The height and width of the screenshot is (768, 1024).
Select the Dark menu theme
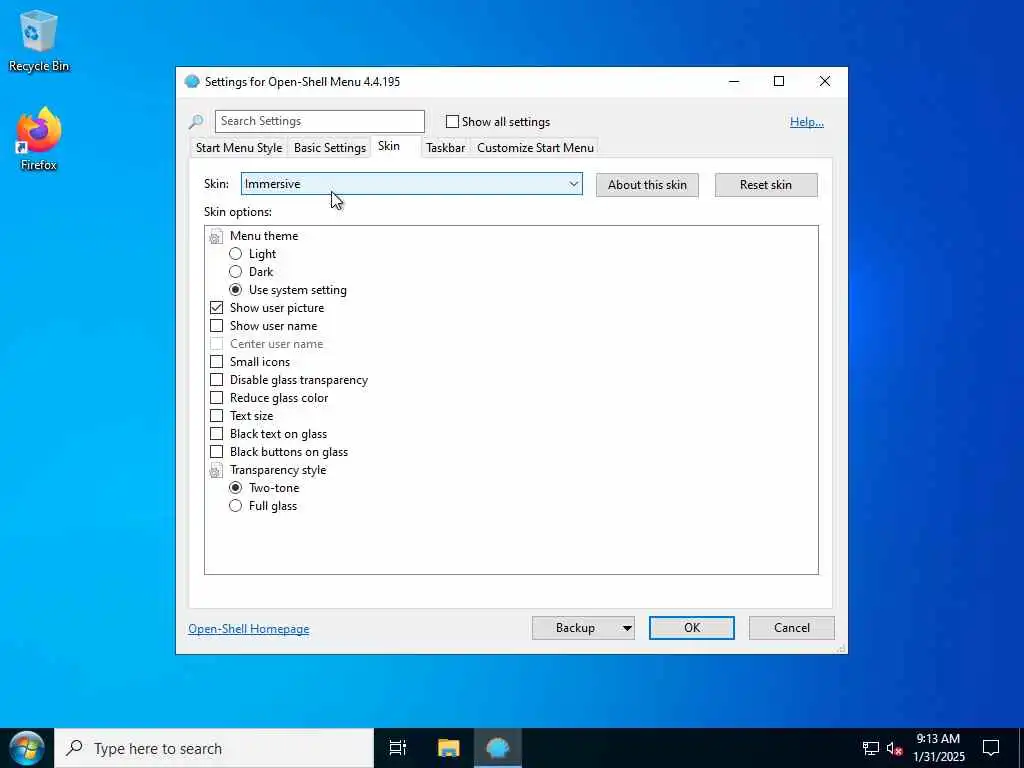coord(235,272)
